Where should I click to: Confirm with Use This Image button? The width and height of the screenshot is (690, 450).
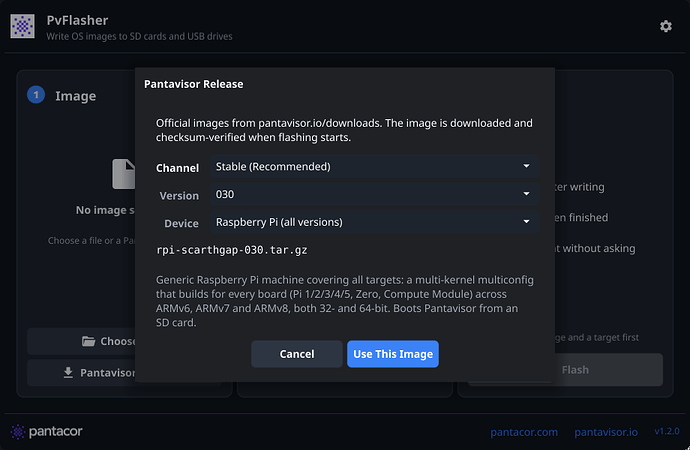pyautogui.click(x=393, y=354)
